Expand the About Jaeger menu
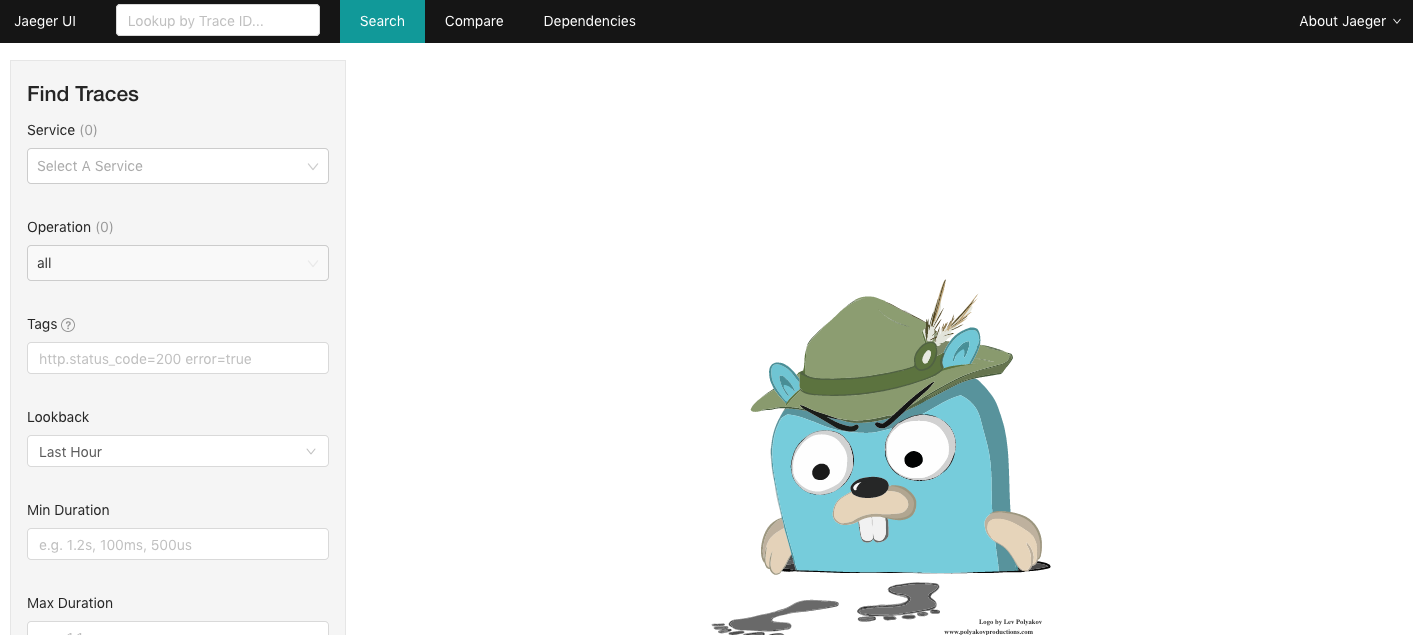 (1349, 21)
